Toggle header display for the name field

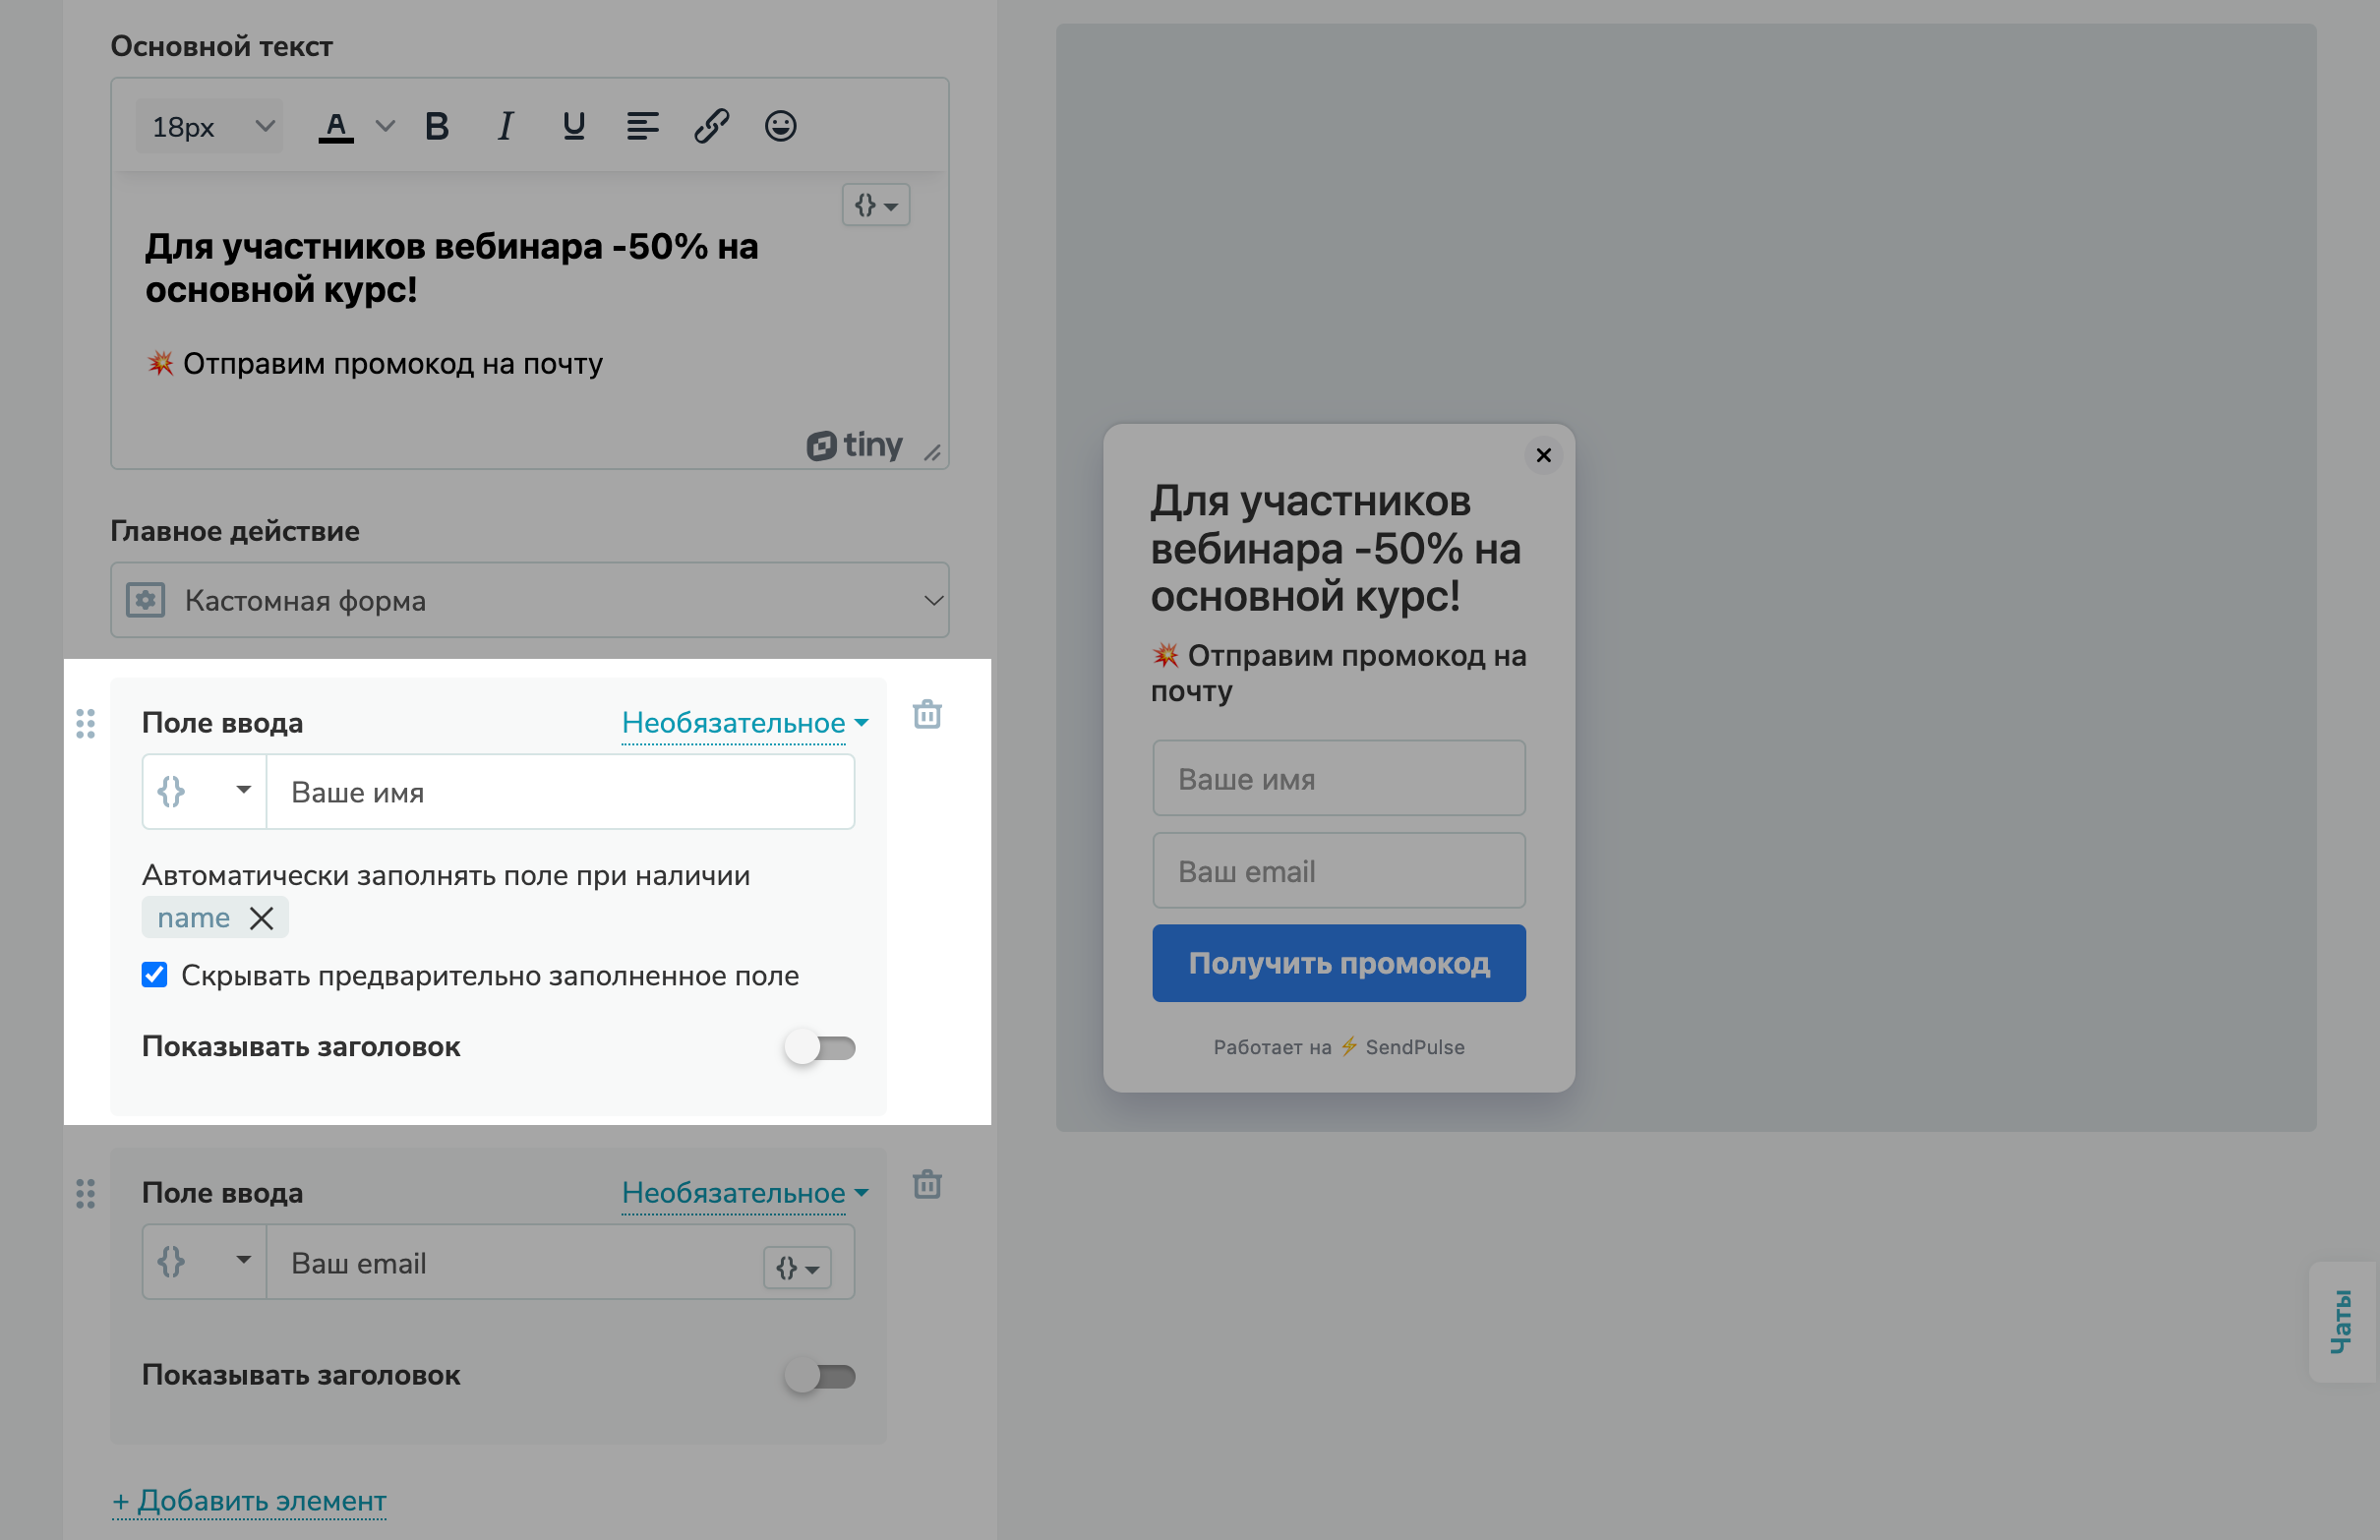click(x=821, y=1047)
